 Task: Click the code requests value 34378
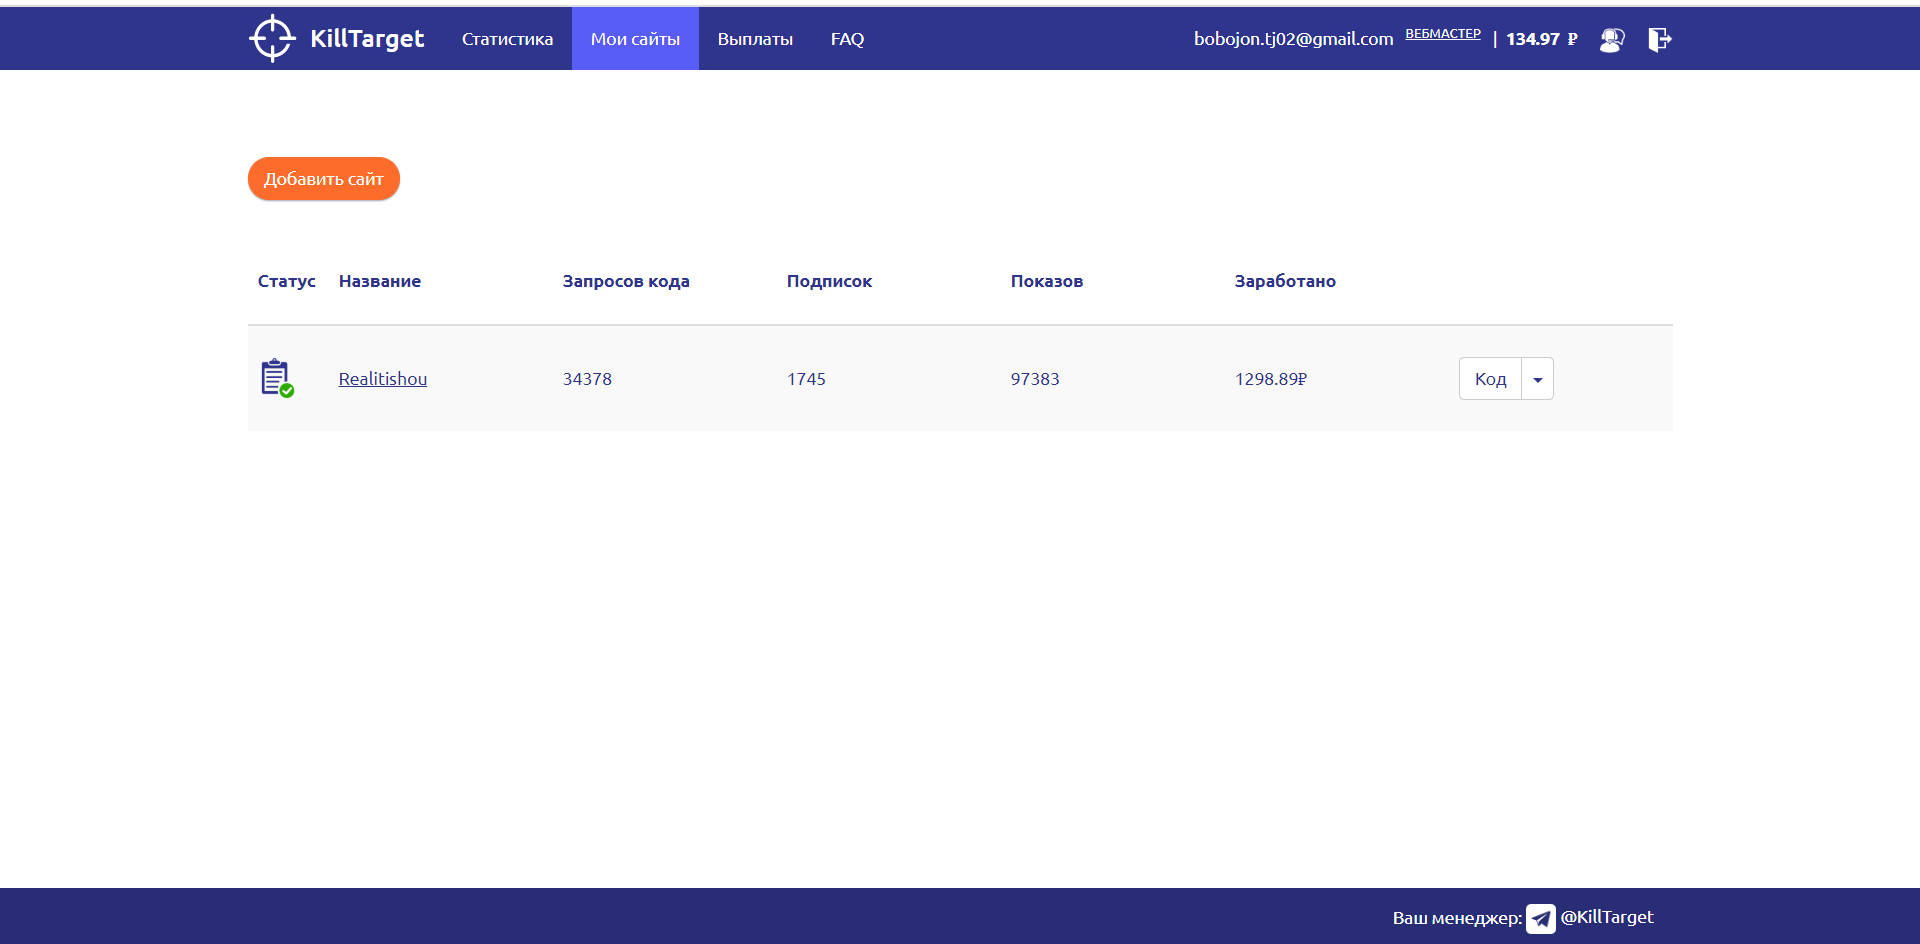pos(587,379)
